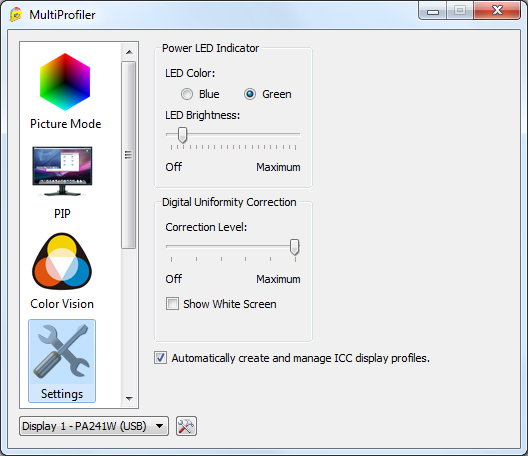Minimize the MultiProfiler window
This screenshot has width=528, height=456.
point(433,11)
